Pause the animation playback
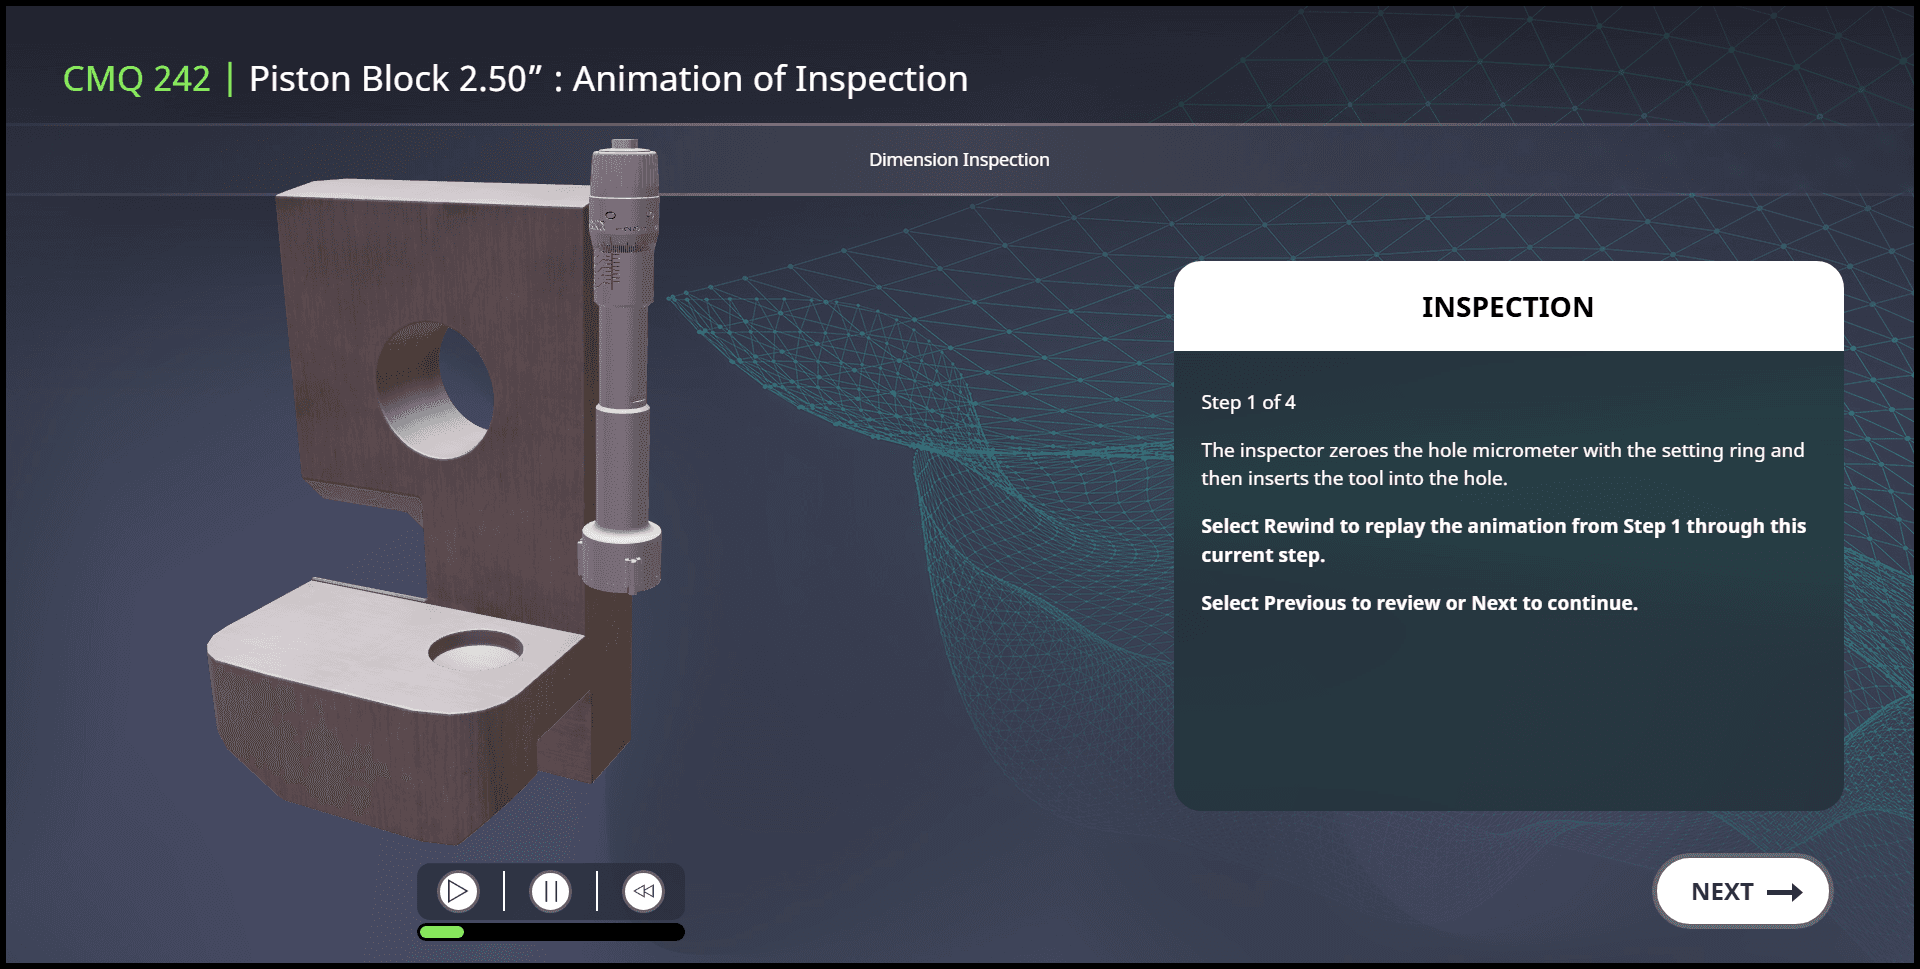This screenshot has width=1920, height=969. (550, 891)
